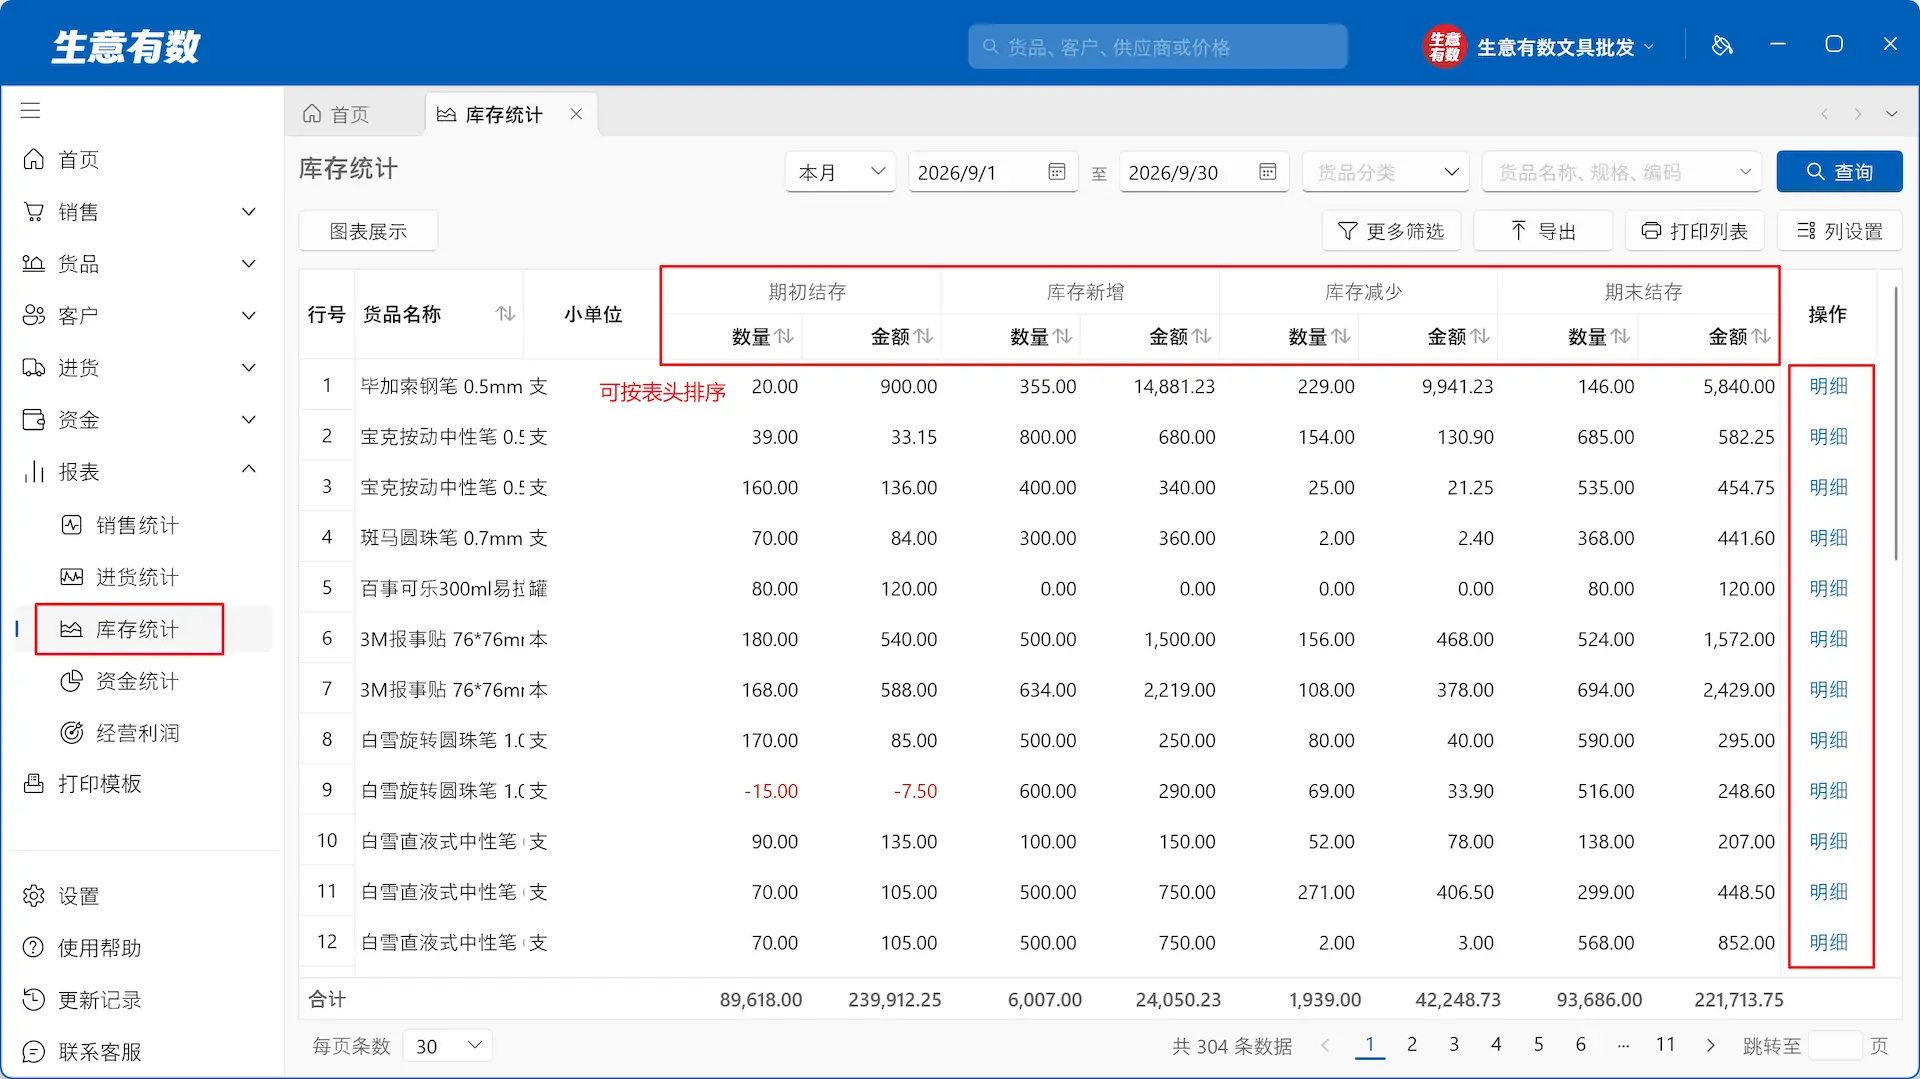This screenshot has height=1079, width=1920.
Task: Click the 导出 export button
Action: [x=1543, y=231]
